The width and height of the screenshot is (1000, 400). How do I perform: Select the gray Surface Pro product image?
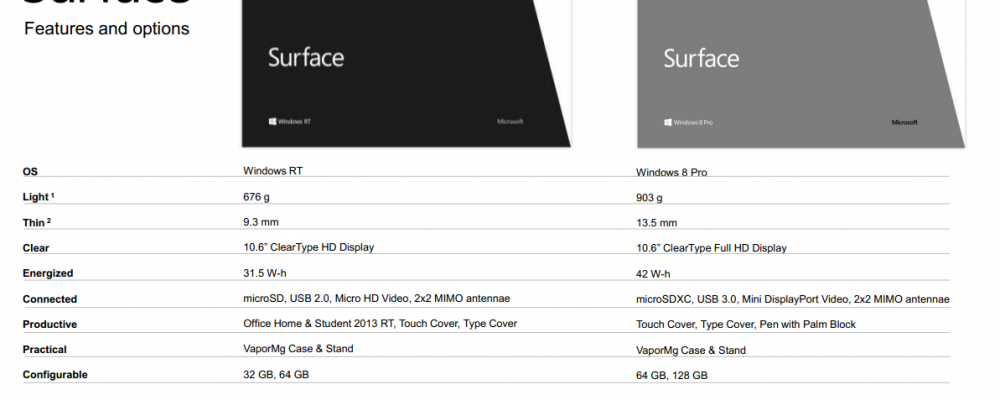click(801, 73)
